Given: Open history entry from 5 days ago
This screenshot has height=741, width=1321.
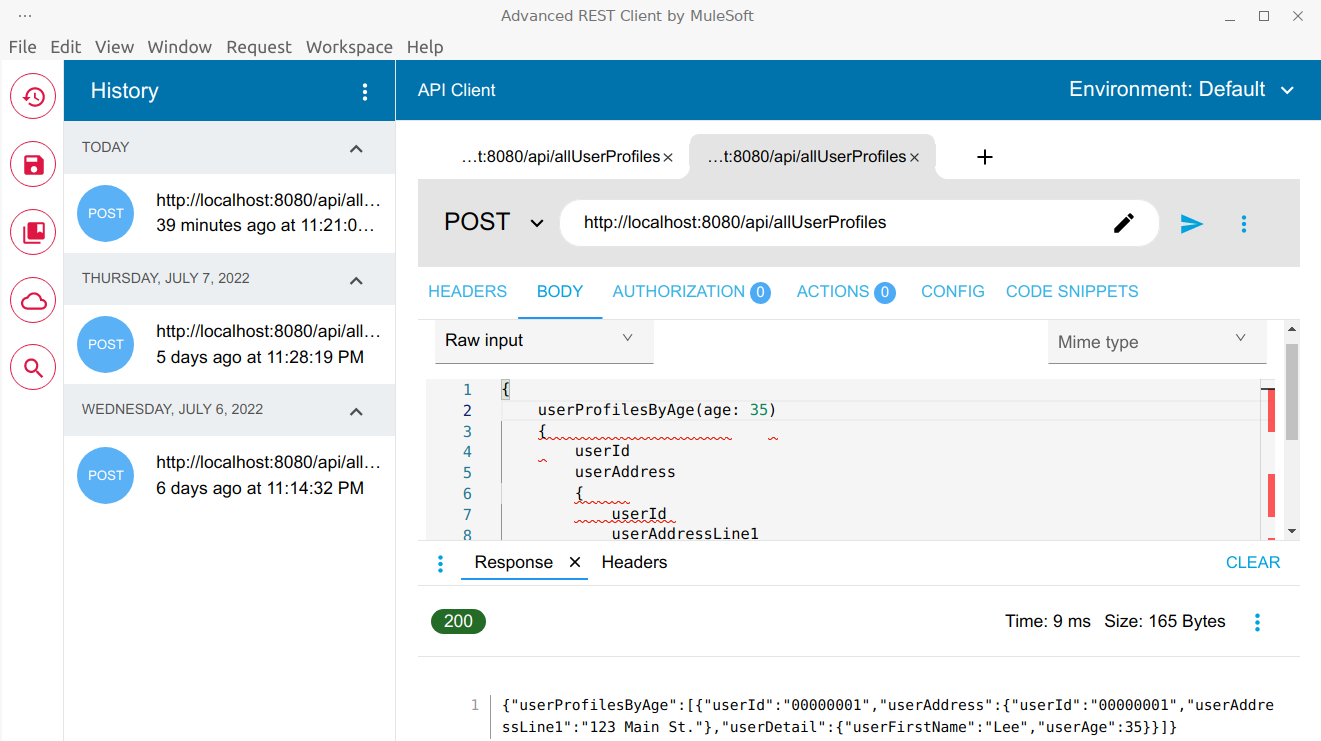Looking at the screenshot, I should coord(229,344).
